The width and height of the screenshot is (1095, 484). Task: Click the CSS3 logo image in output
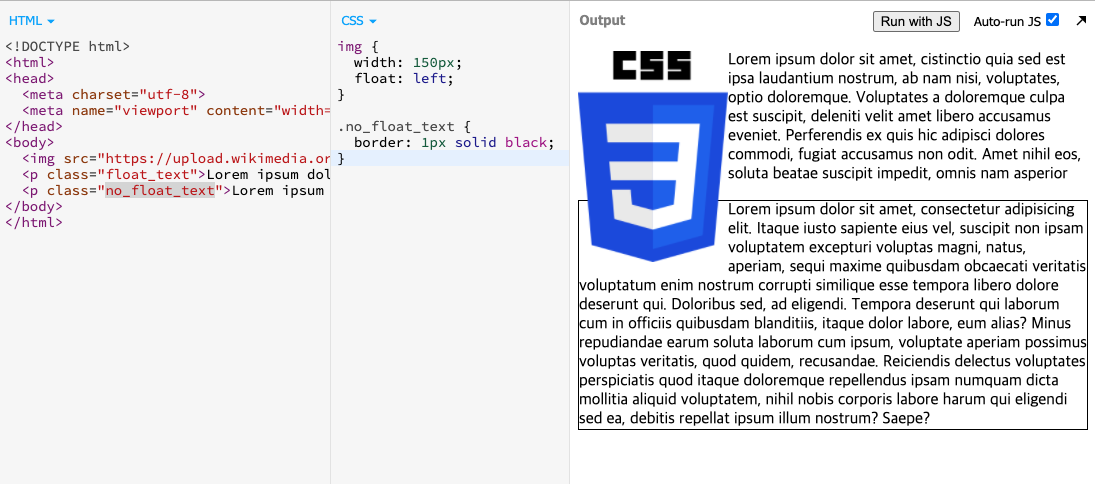pyautogui.click(x=652, y=156)
